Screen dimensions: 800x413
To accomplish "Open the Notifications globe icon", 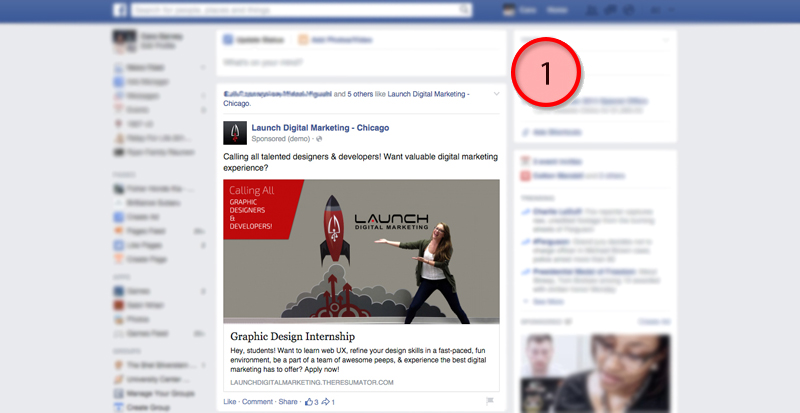I will click(x=630, y=10).
